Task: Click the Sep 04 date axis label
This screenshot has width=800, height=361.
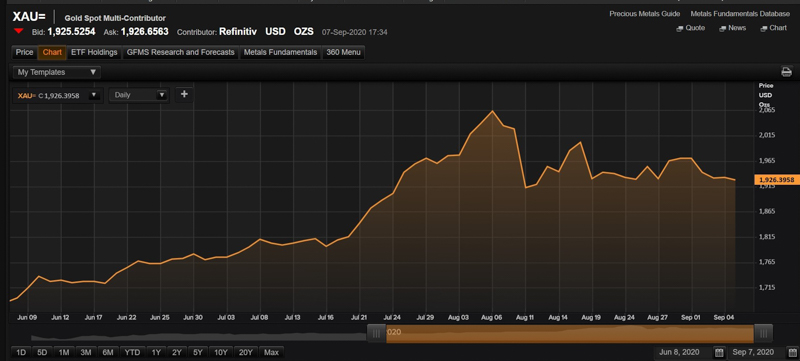Action: pyautogui.click(x=723, y=317)
